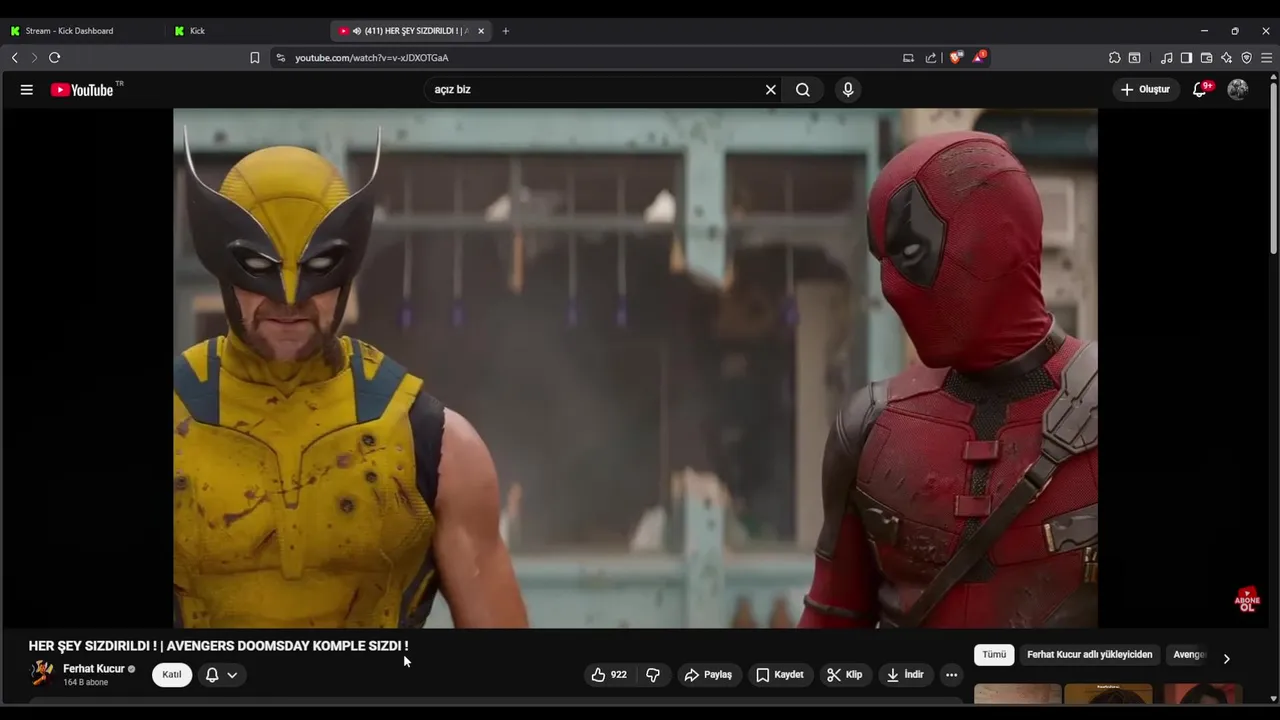Open Ferhat Kucur channel name link
This screenshot has height=720, width=1280.
94,669
